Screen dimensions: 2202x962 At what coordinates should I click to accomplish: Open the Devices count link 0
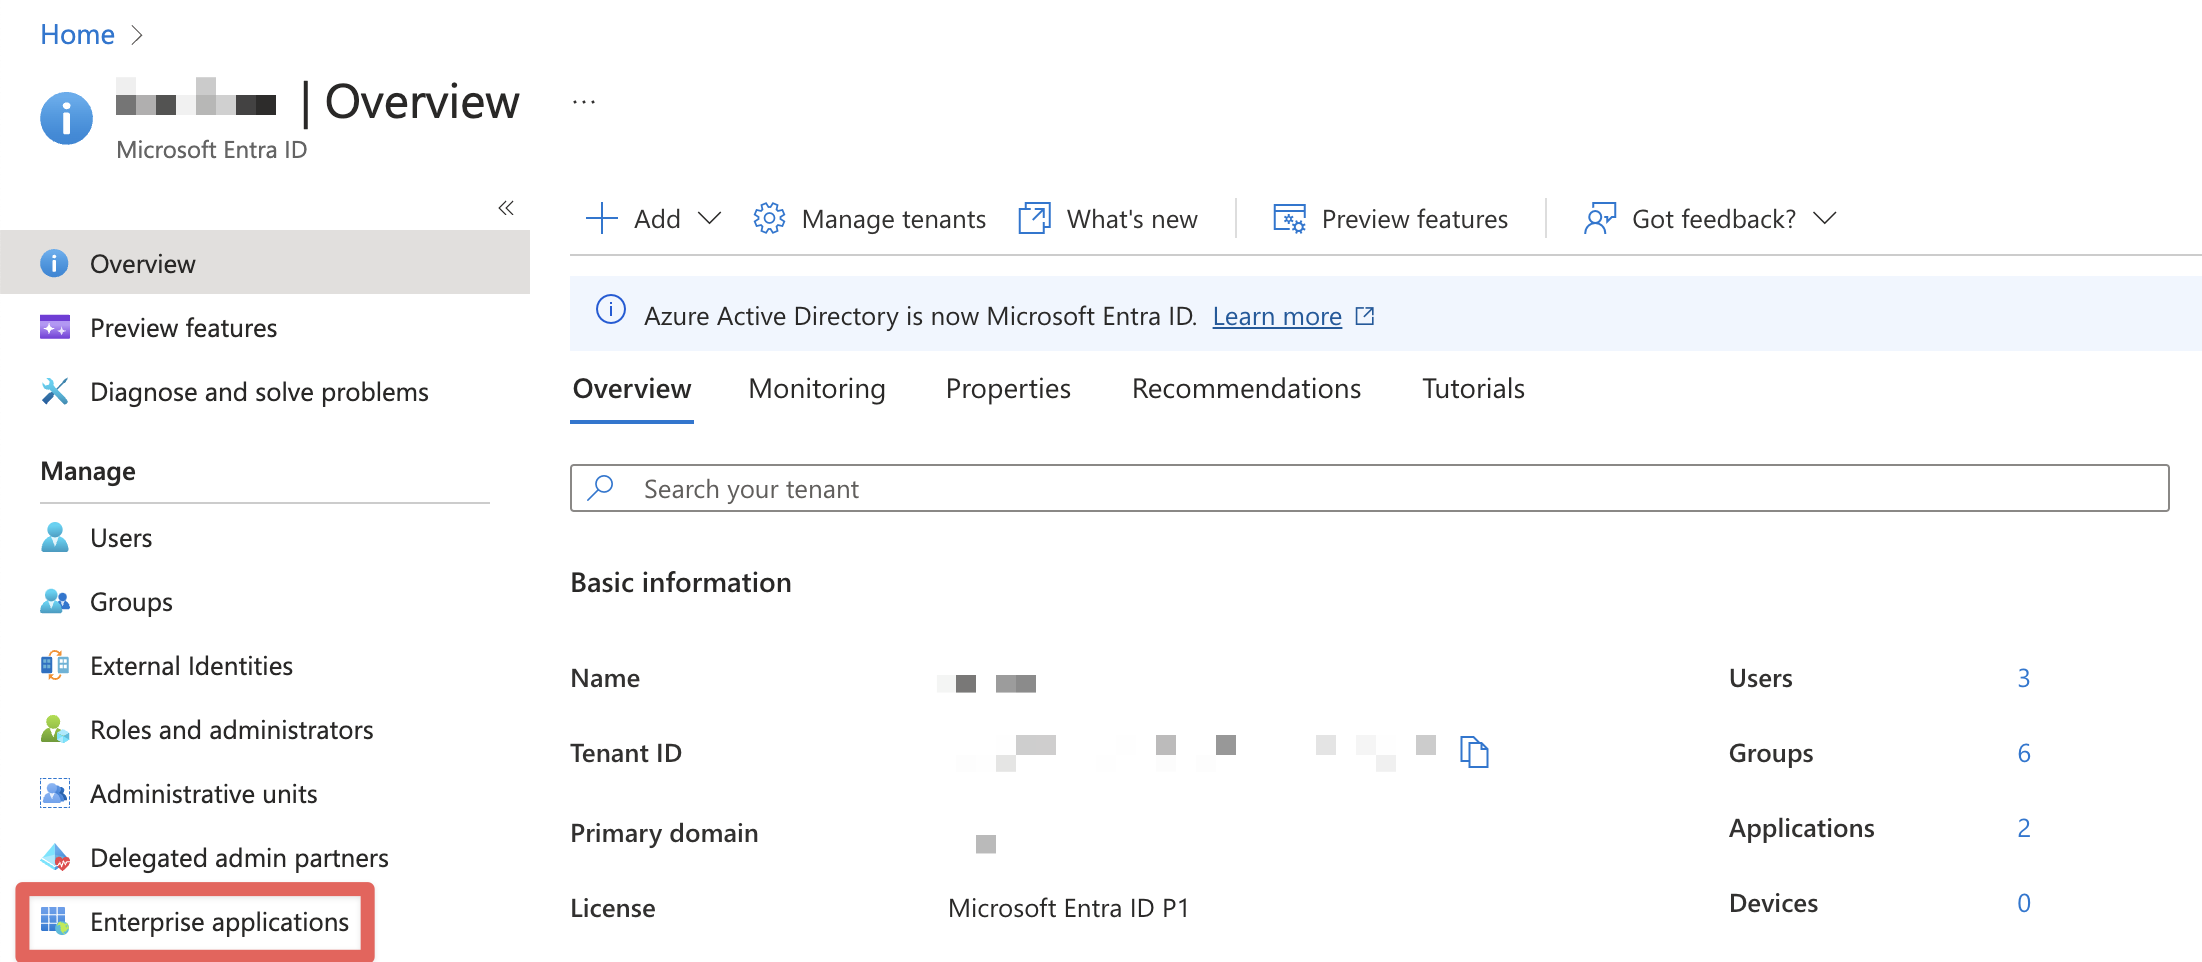(x=2023, y=903)
